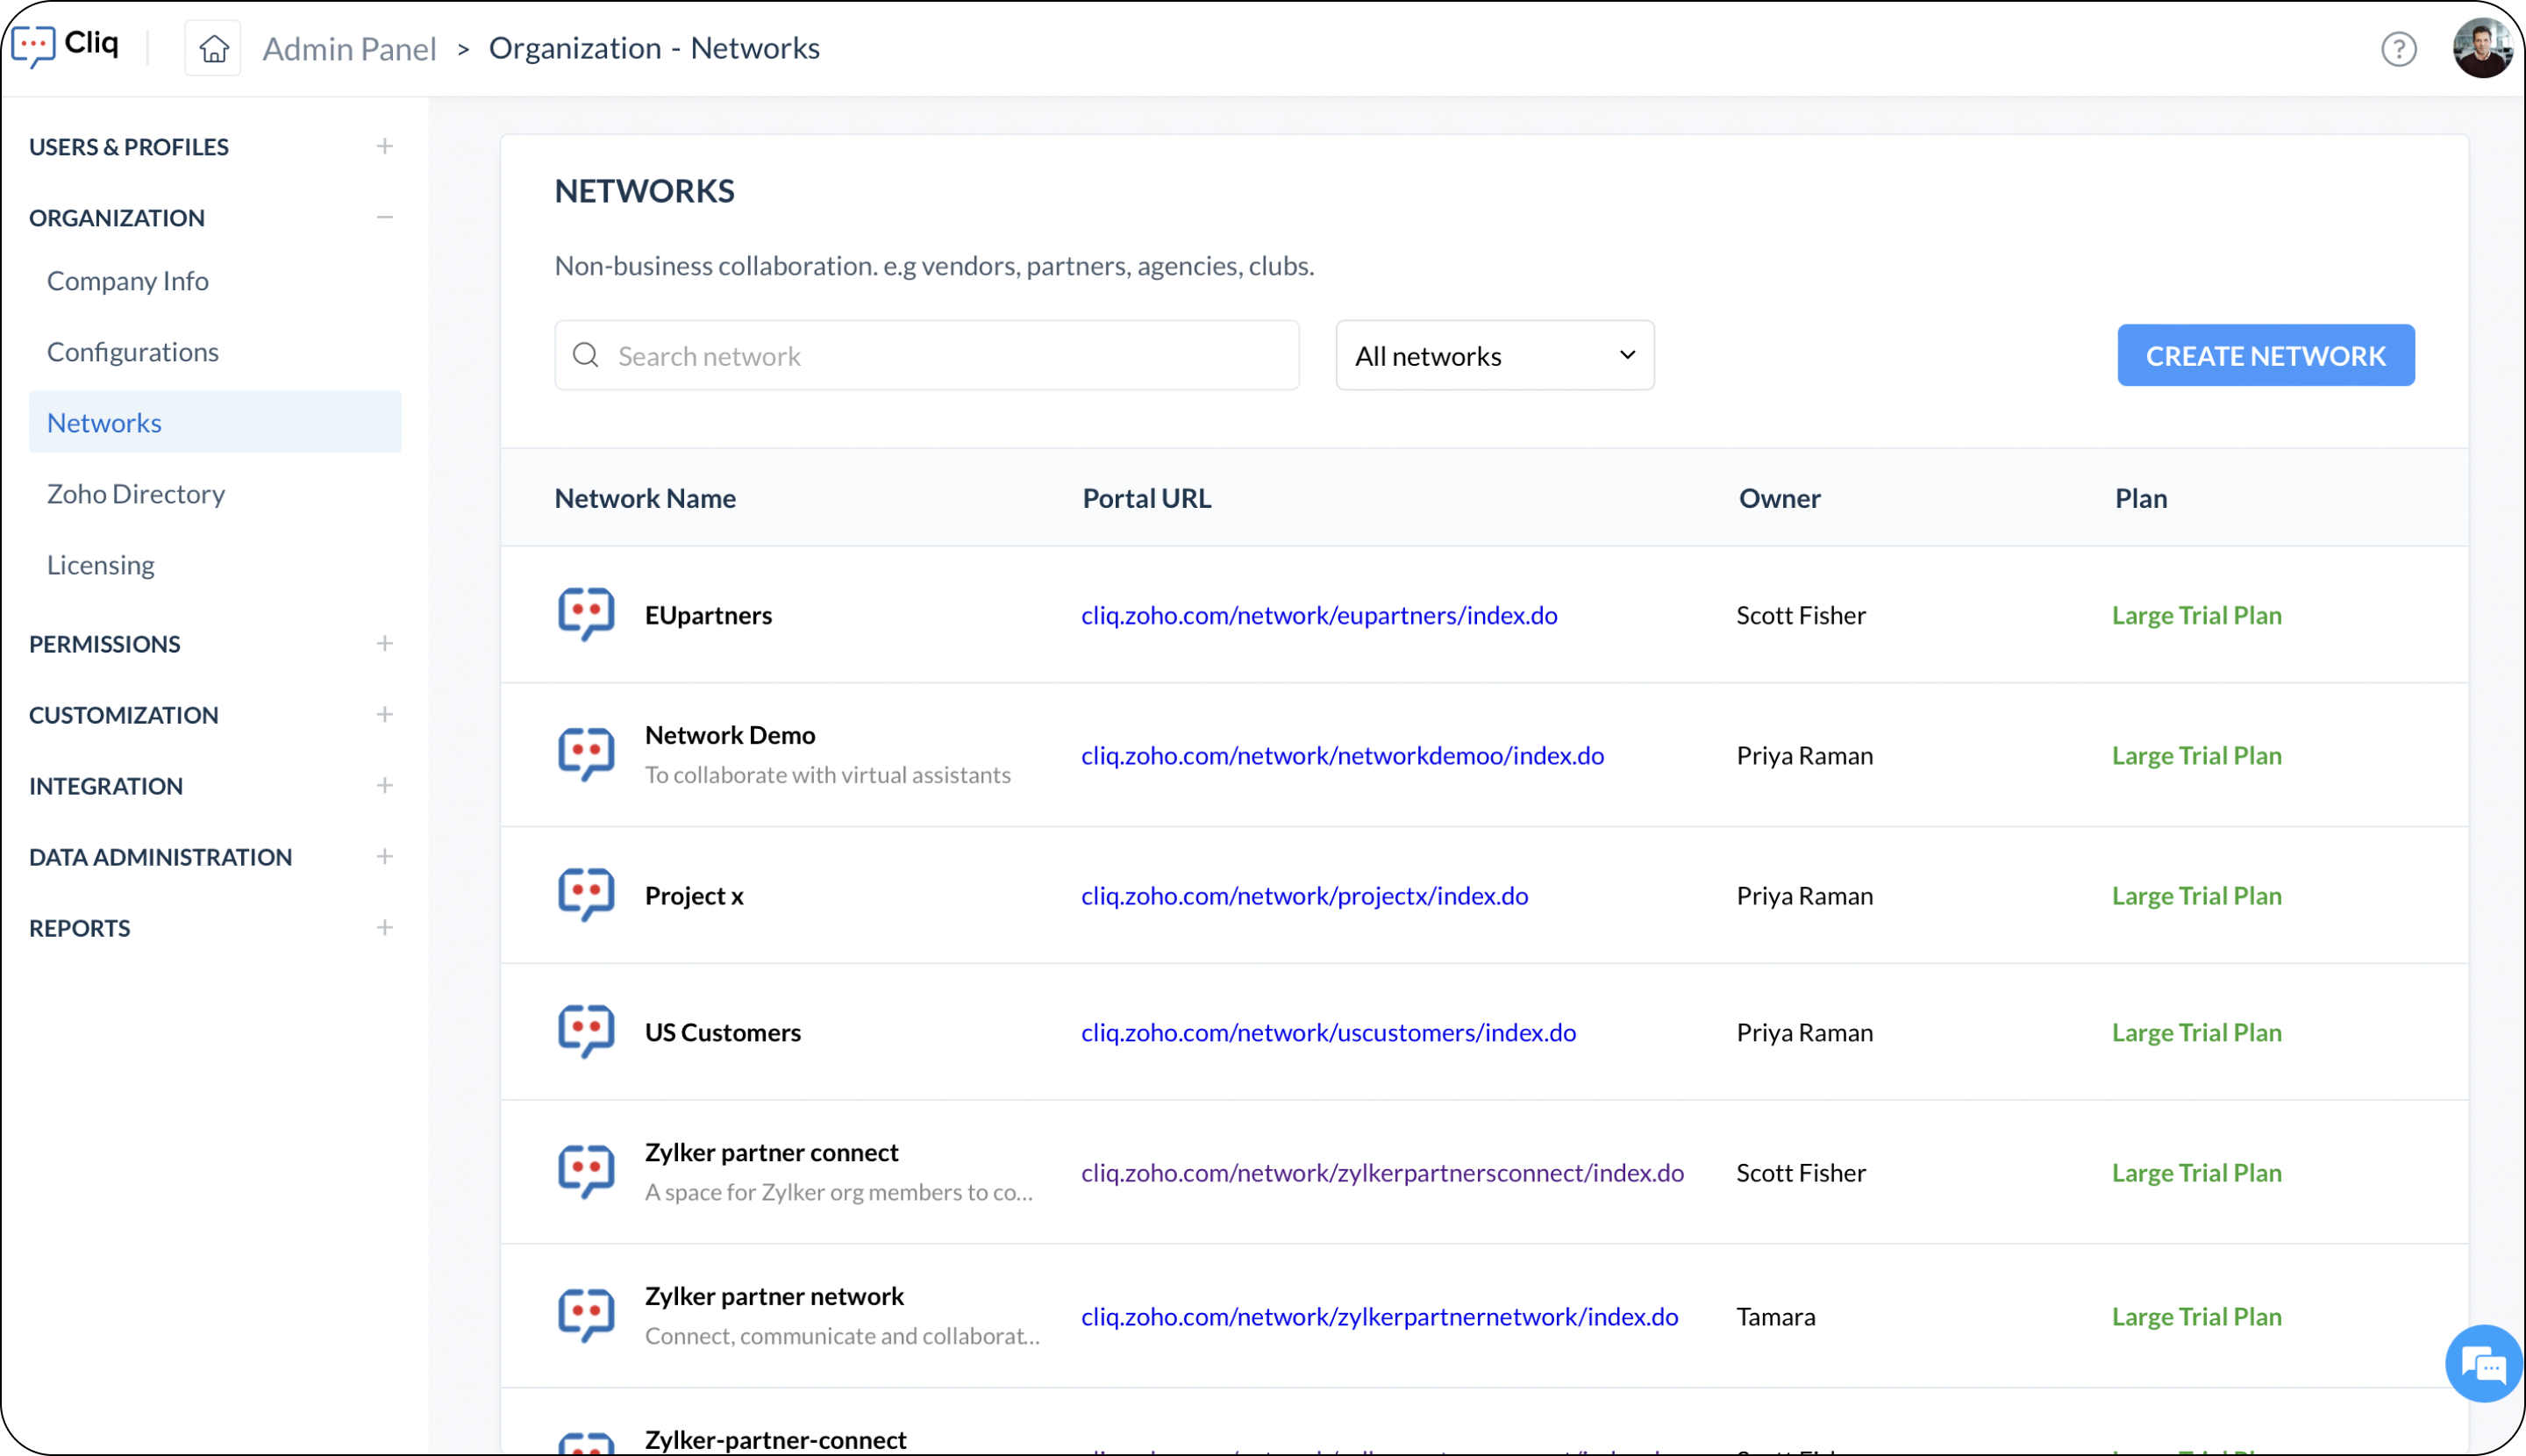Click the EUpartners network name
The height and width of the screenshot is (1456, 2526).
[708, 615]
